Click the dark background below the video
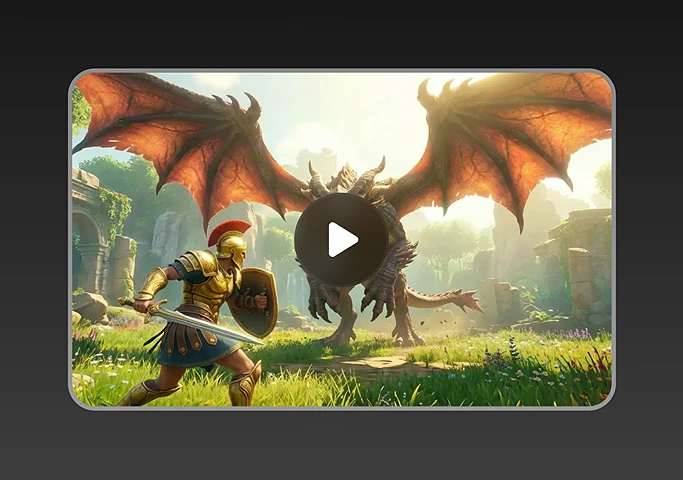This screenshot has width=683, height=480. click(x=341, y=445)
